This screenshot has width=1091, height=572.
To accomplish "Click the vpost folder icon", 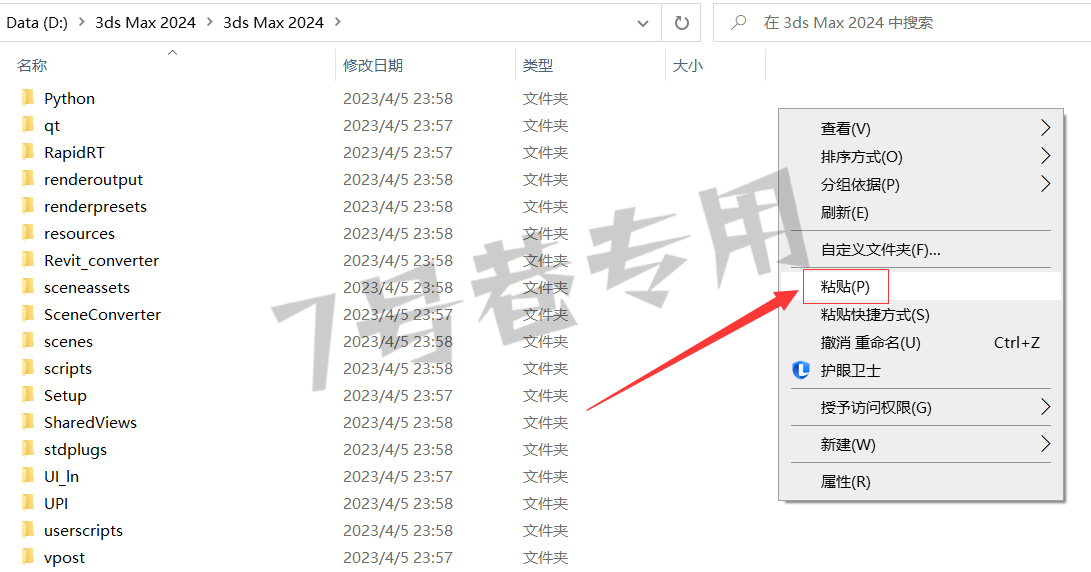I will point(28,557).
